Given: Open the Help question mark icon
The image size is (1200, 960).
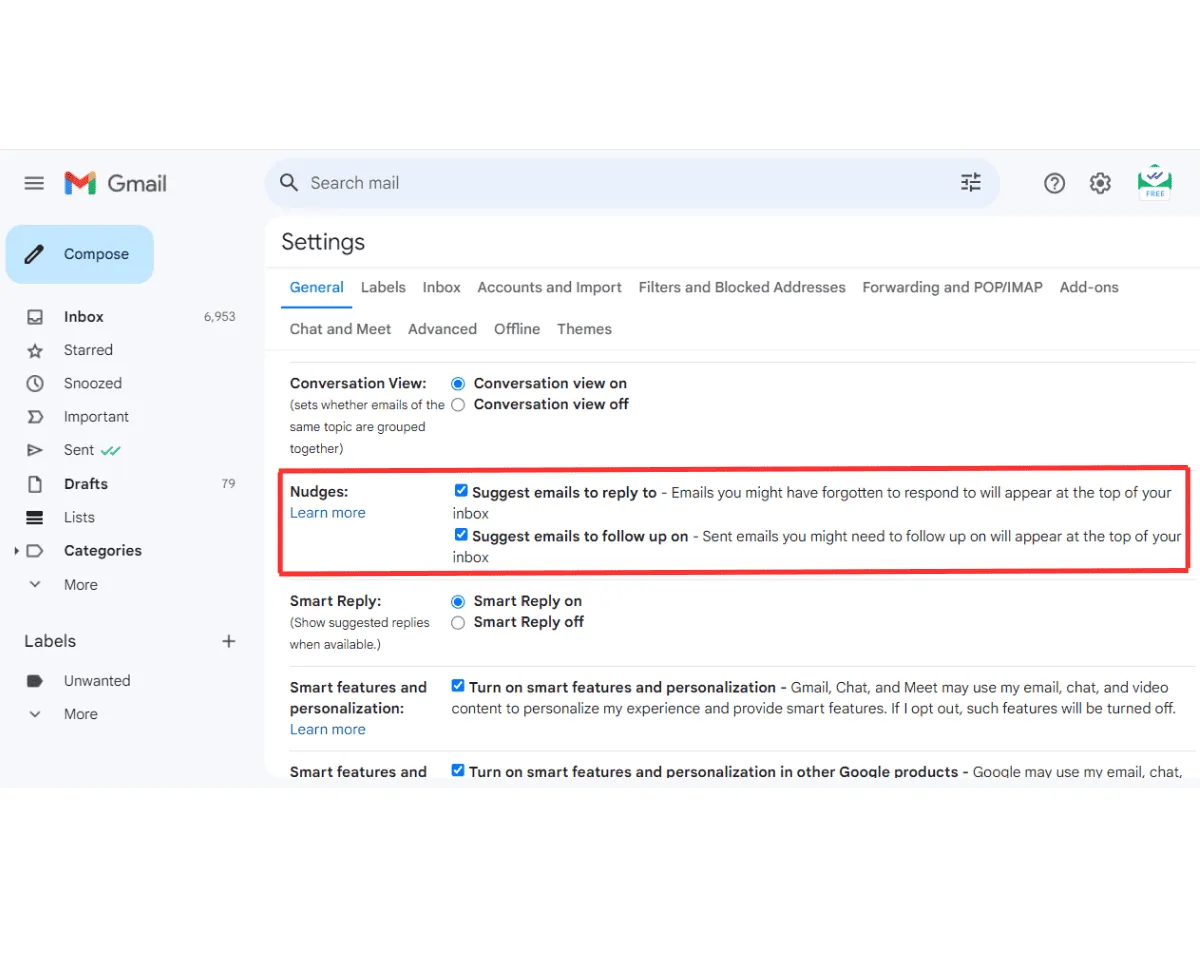Looking at the screenshot, I should click(1054, 183).
